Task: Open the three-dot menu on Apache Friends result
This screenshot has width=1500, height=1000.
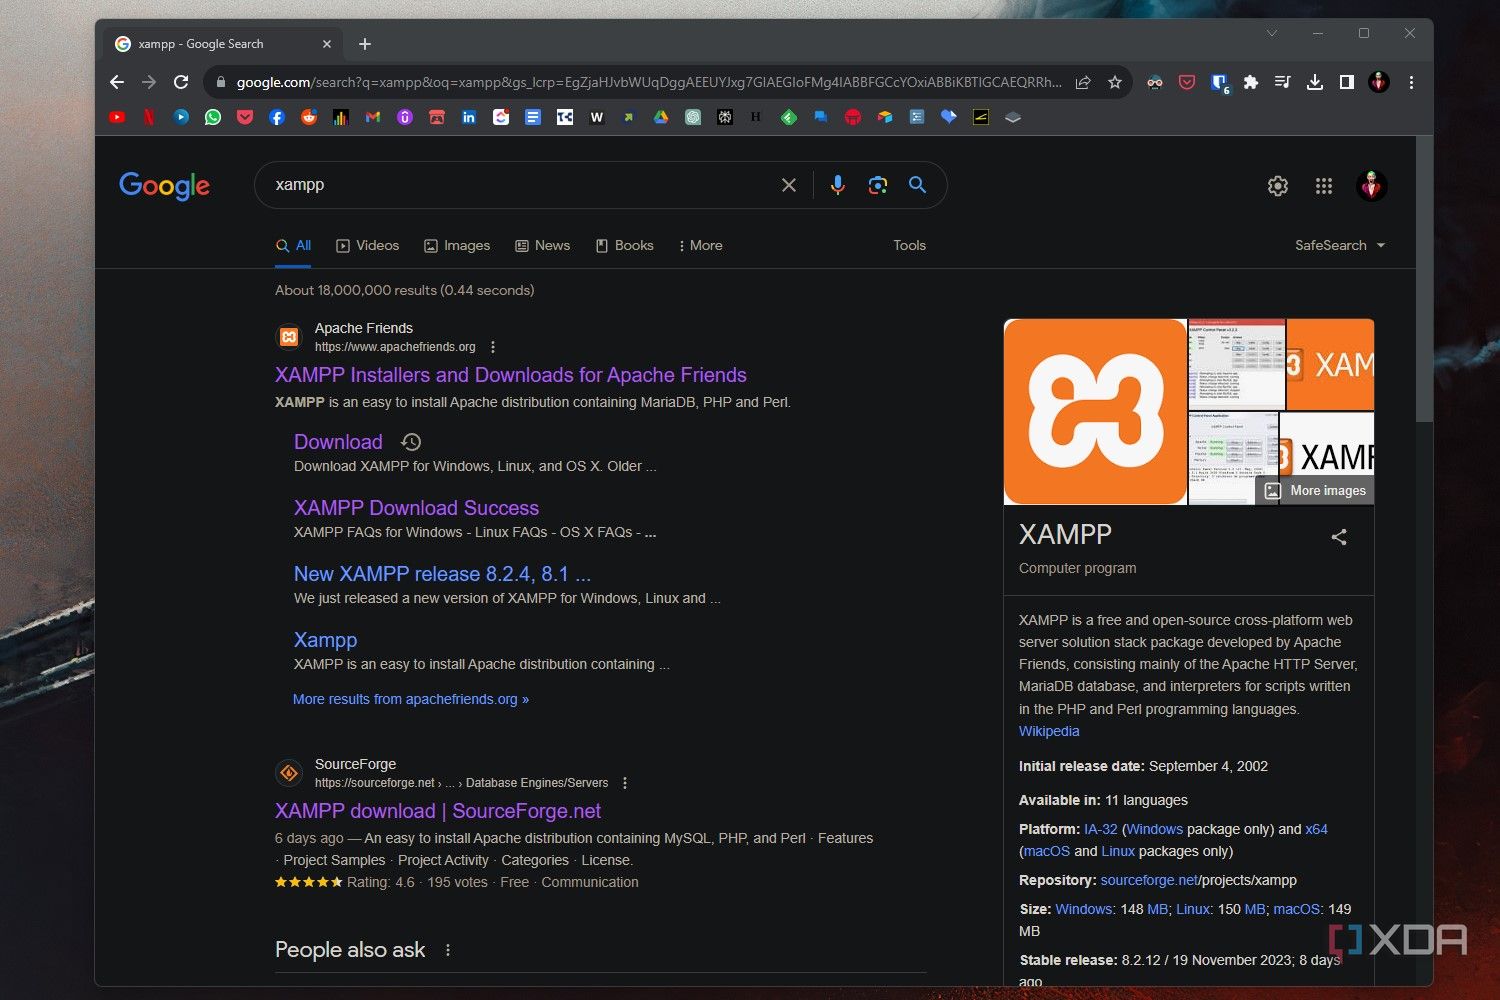Action: tap(493, 346)
